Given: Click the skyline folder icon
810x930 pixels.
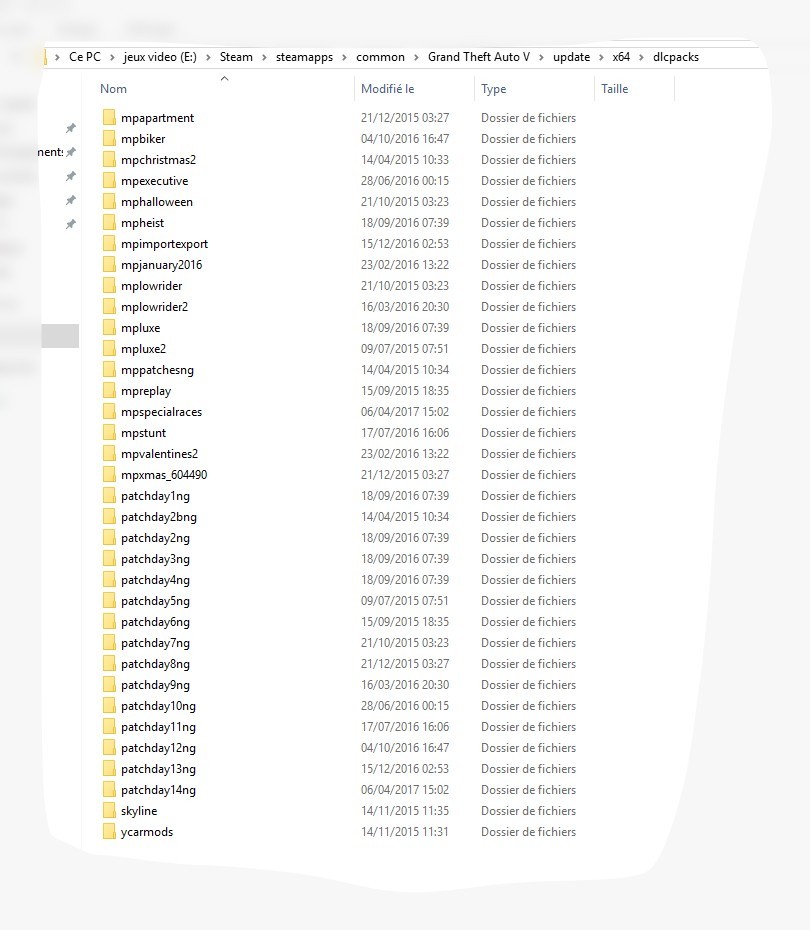Looking at the screenshot, I should tap(109, 810).
